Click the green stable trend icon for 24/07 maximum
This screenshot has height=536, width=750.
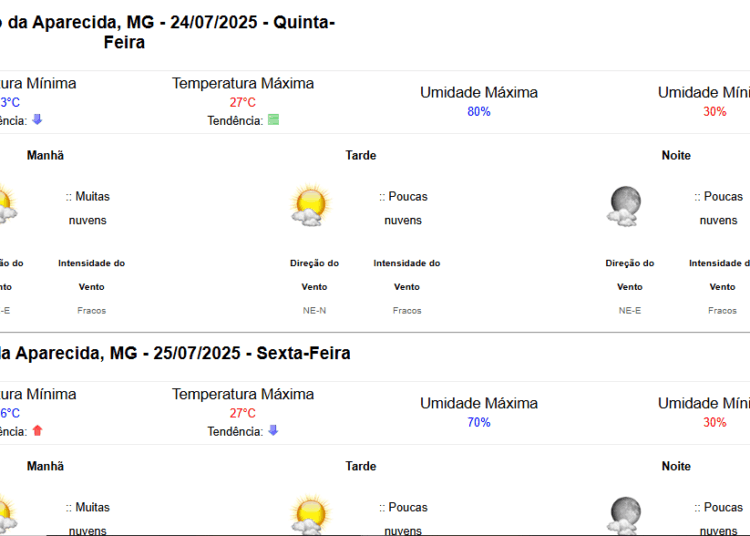(x=274, y=120)
